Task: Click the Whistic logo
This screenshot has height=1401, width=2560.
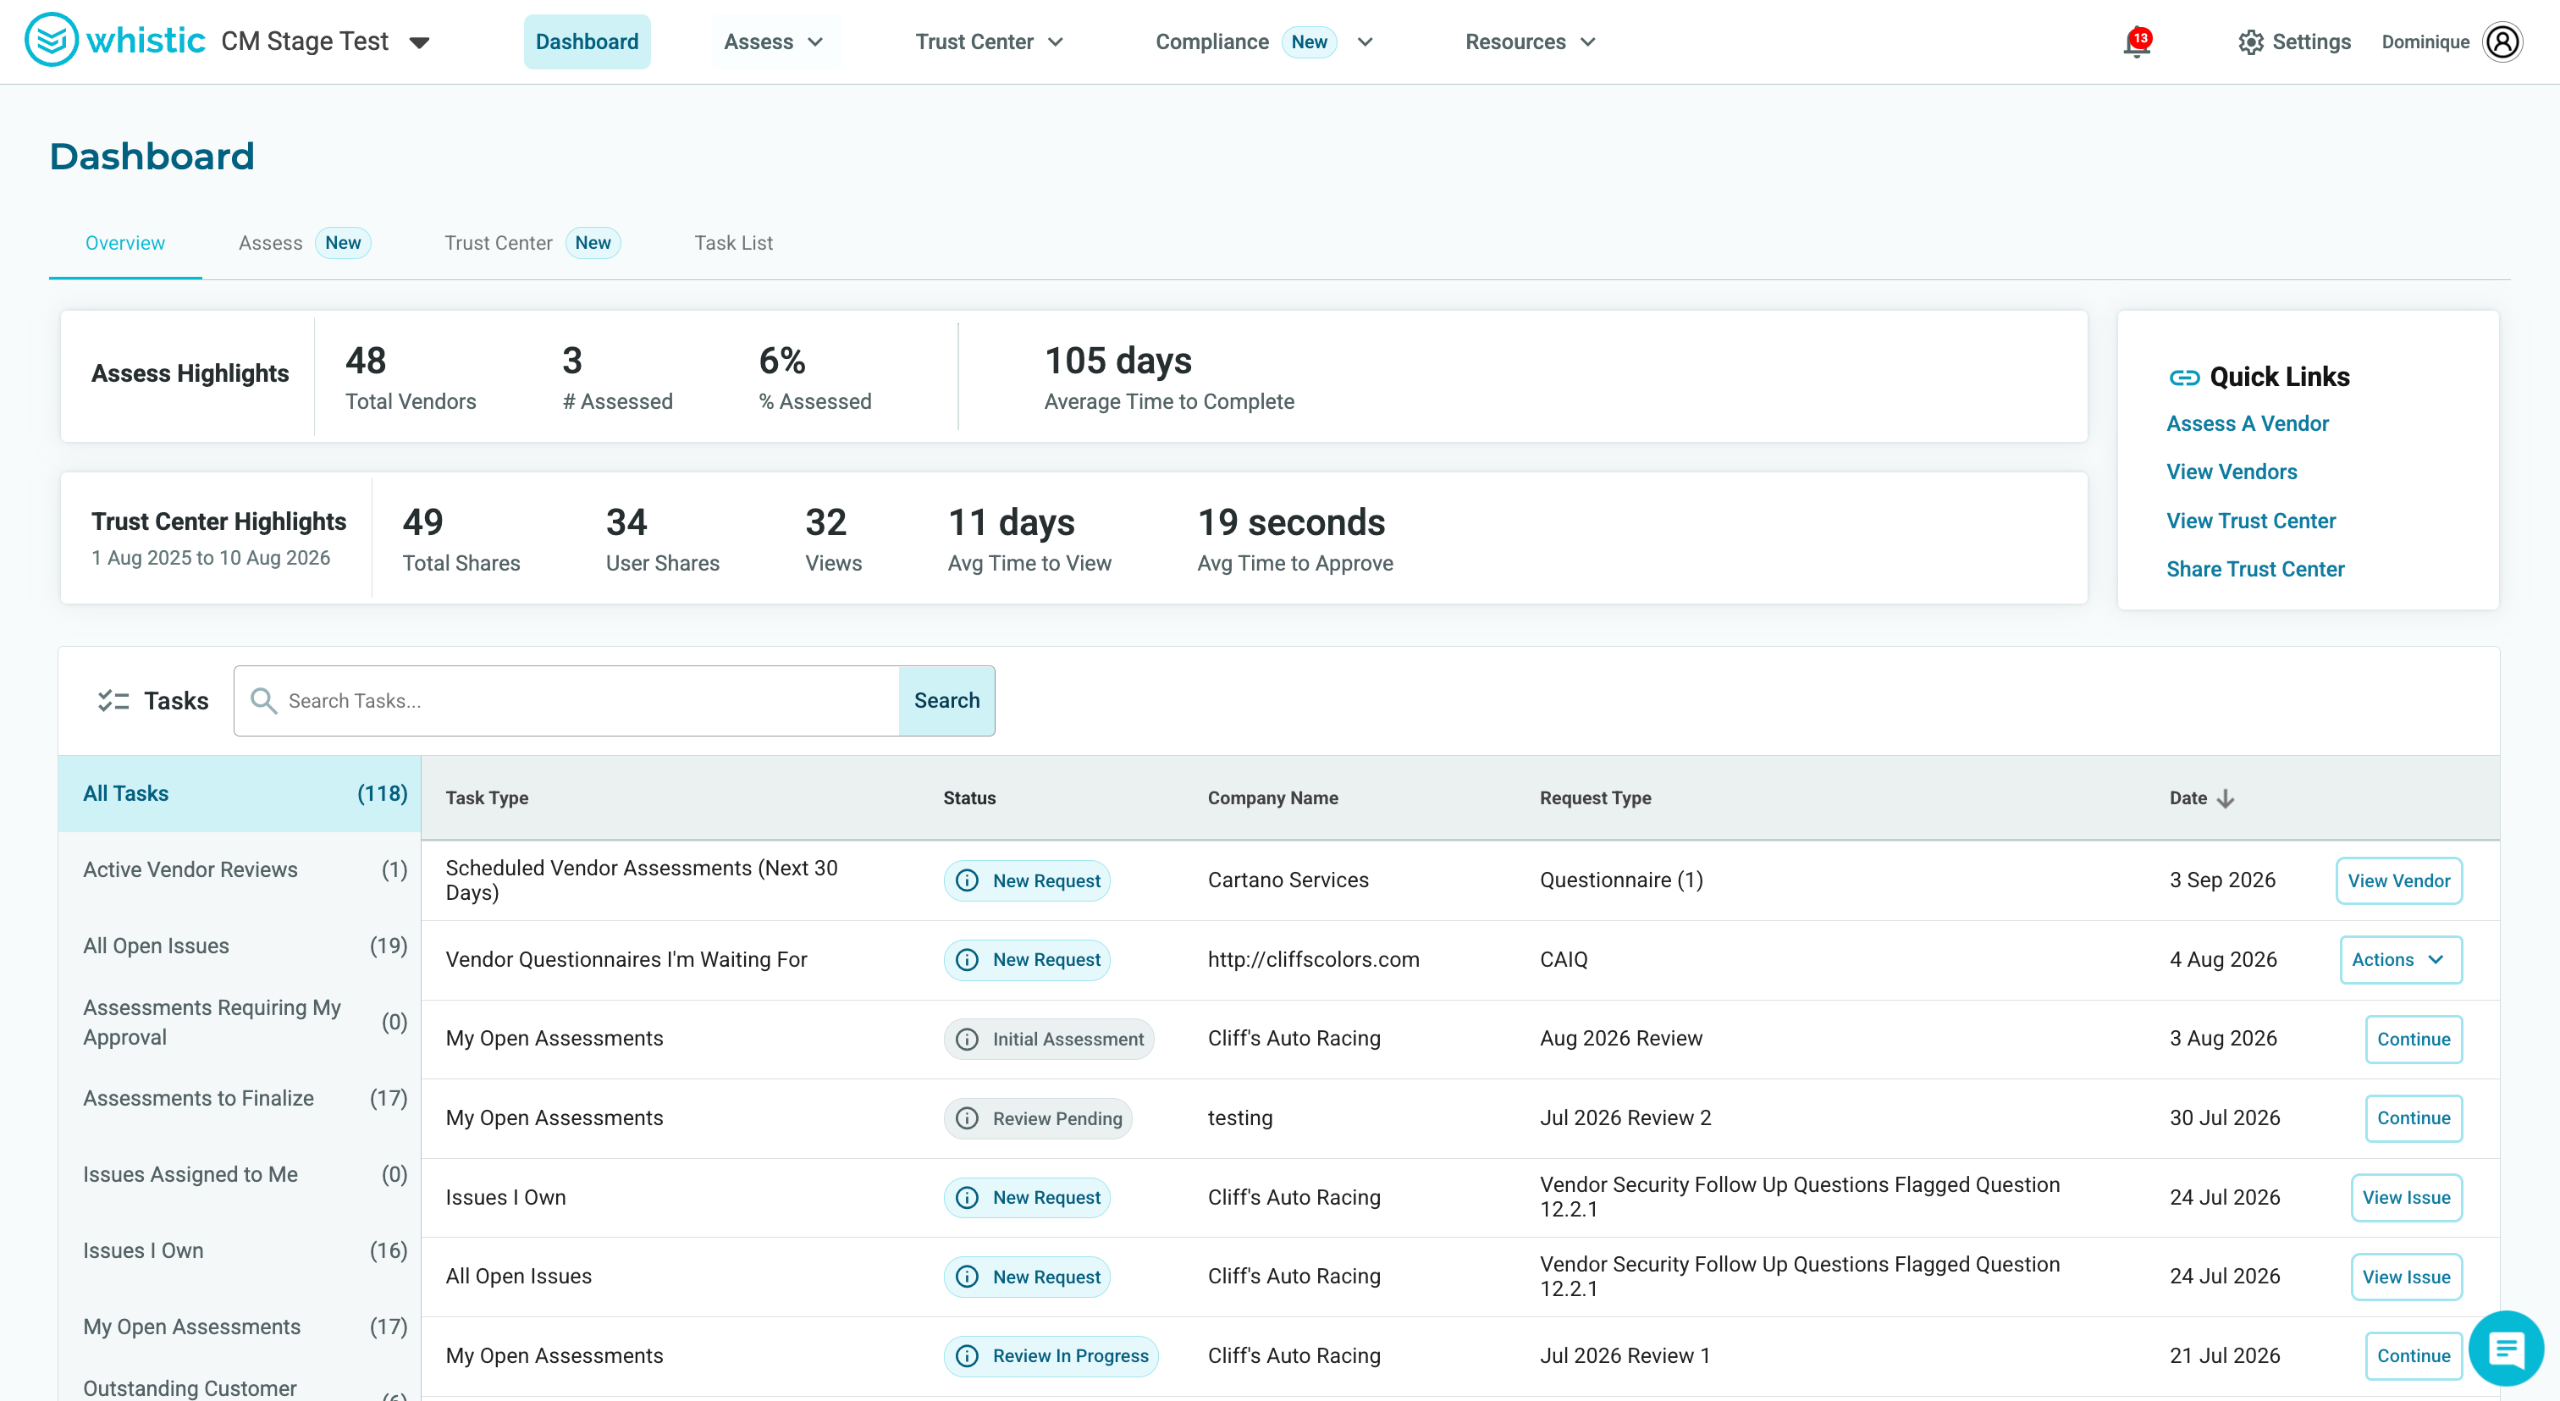Action: pos(115,40)
